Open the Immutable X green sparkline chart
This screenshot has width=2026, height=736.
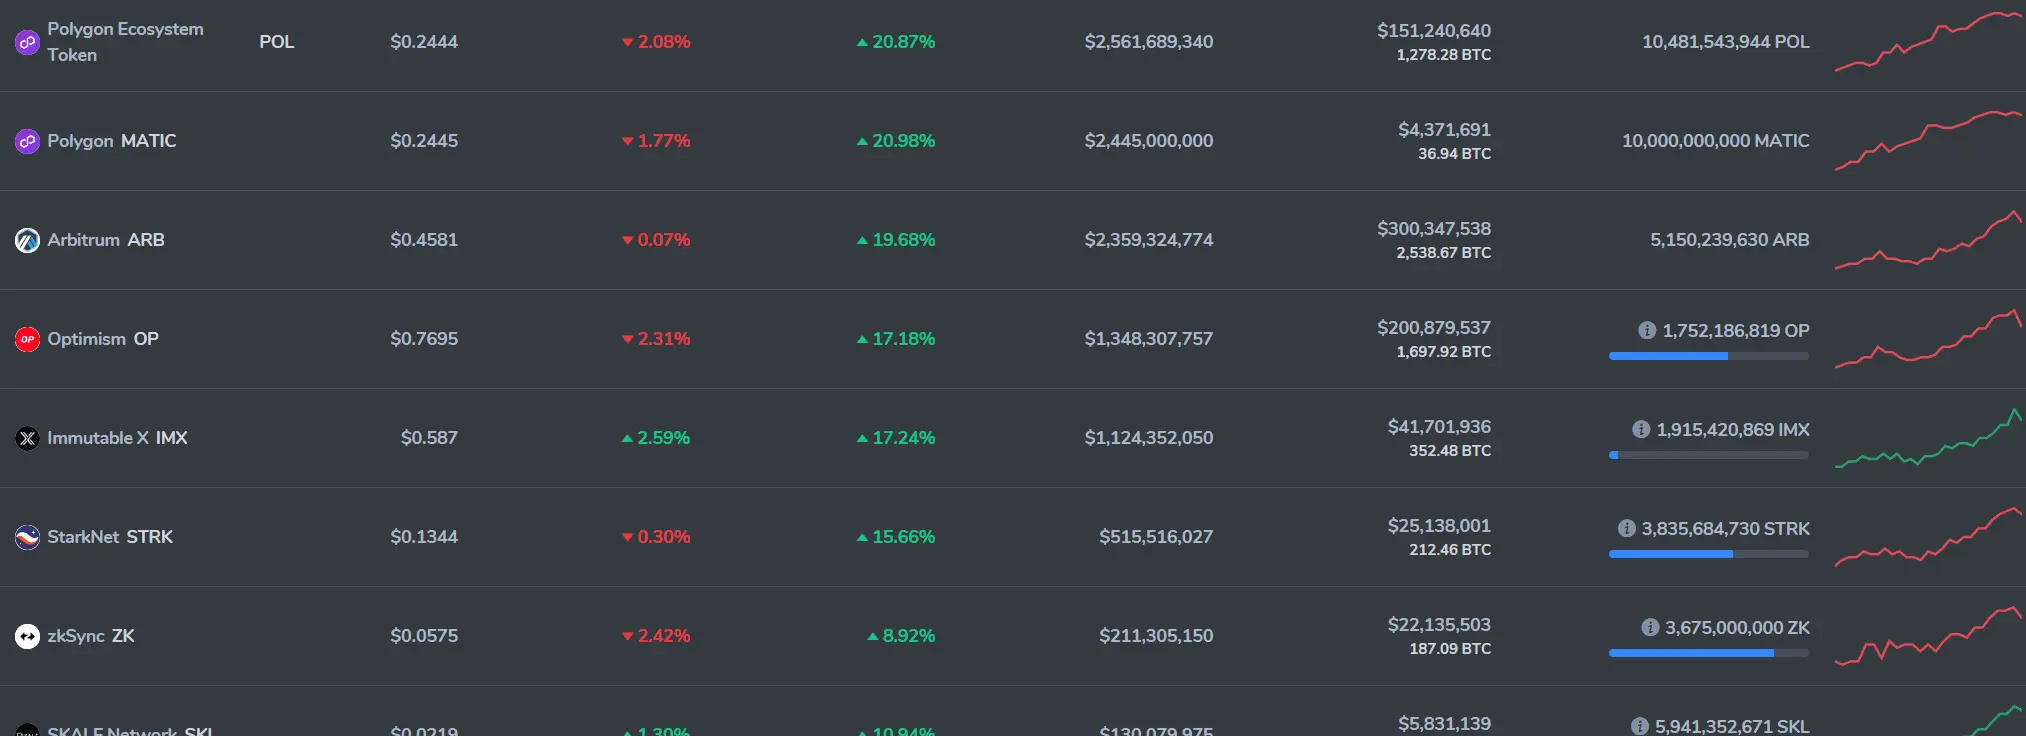pos(1929,438)
